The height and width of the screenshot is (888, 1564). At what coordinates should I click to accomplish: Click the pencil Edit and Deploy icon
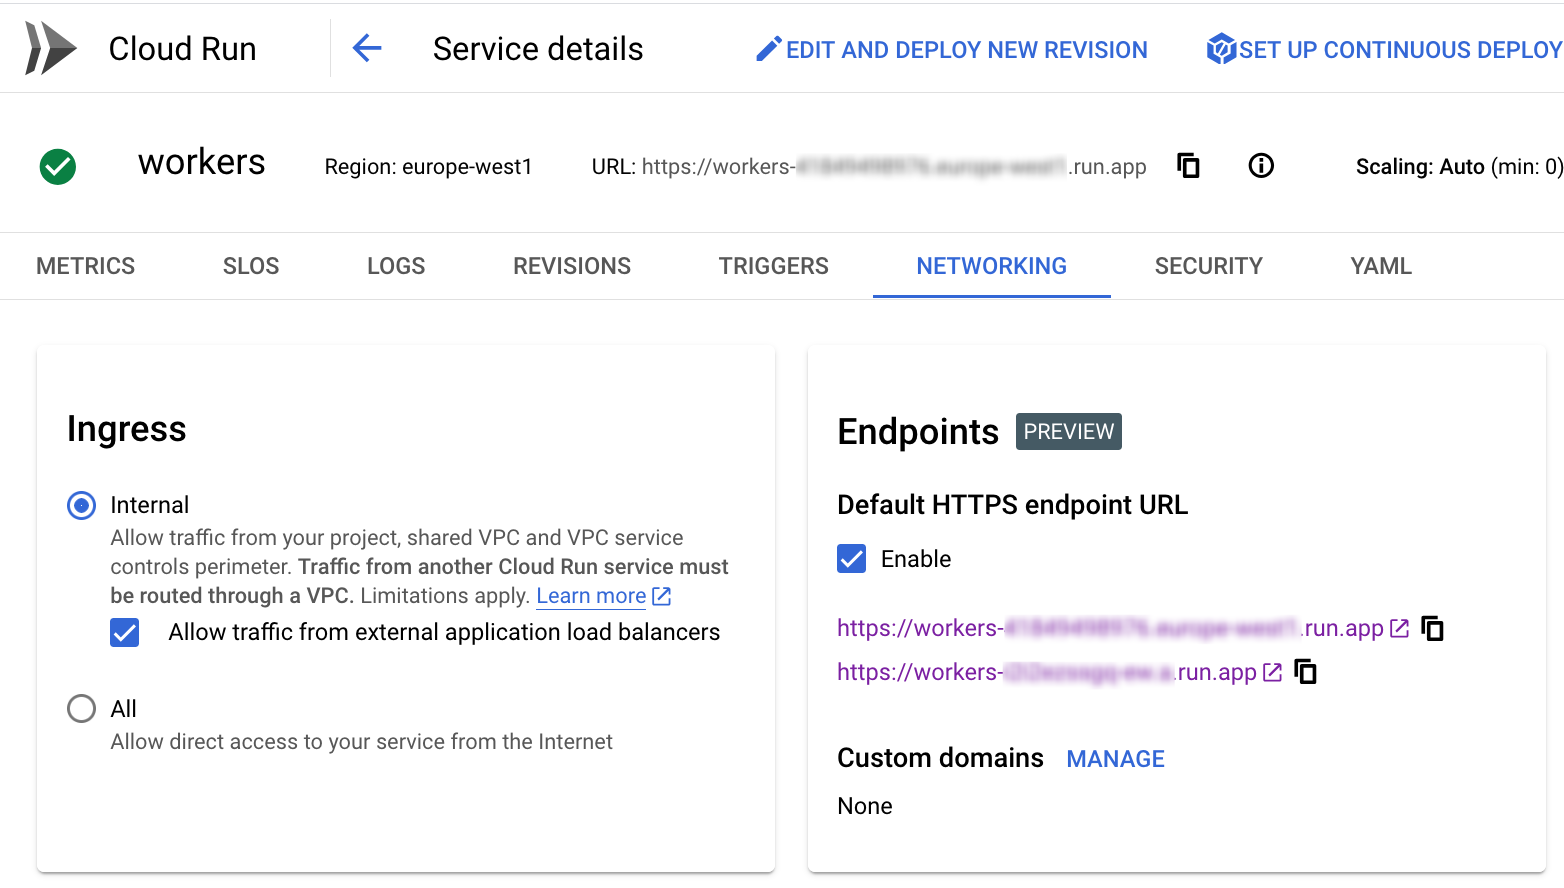coord(768,49)
